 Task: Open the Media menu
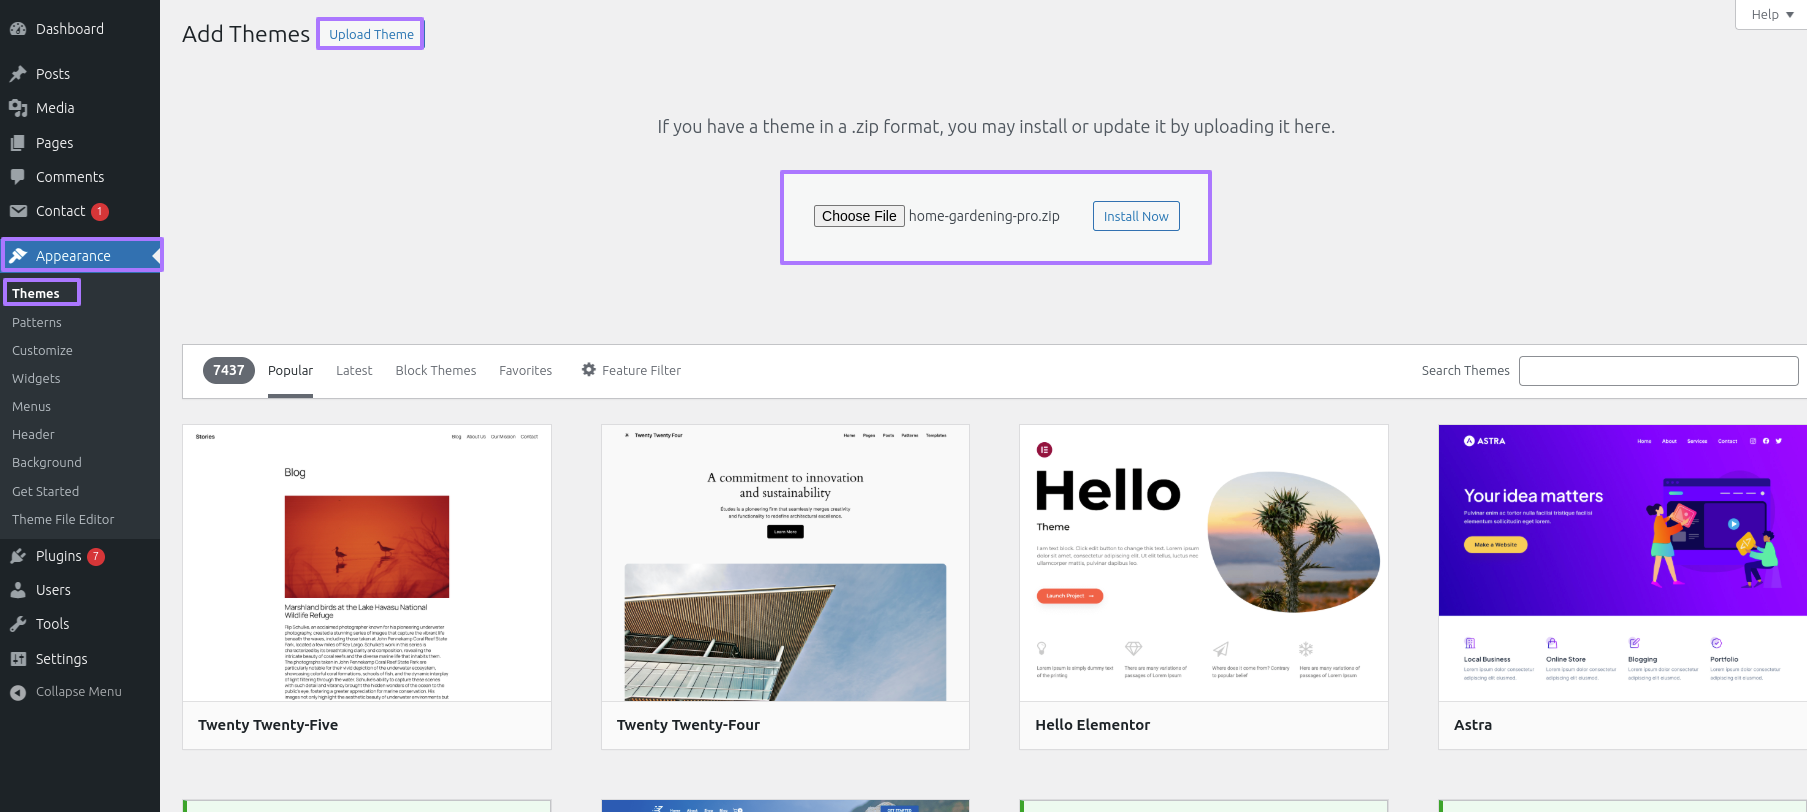80,108
